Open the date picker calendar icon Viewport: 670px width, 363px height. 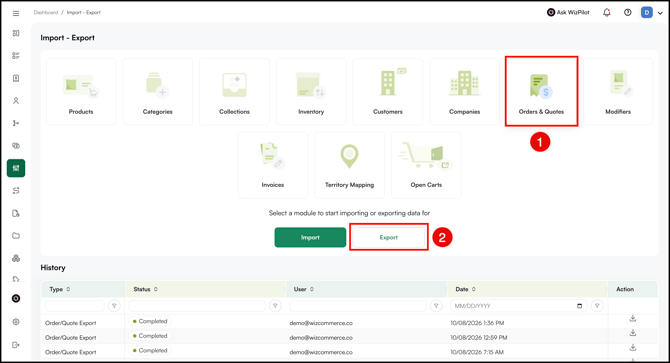579,306
